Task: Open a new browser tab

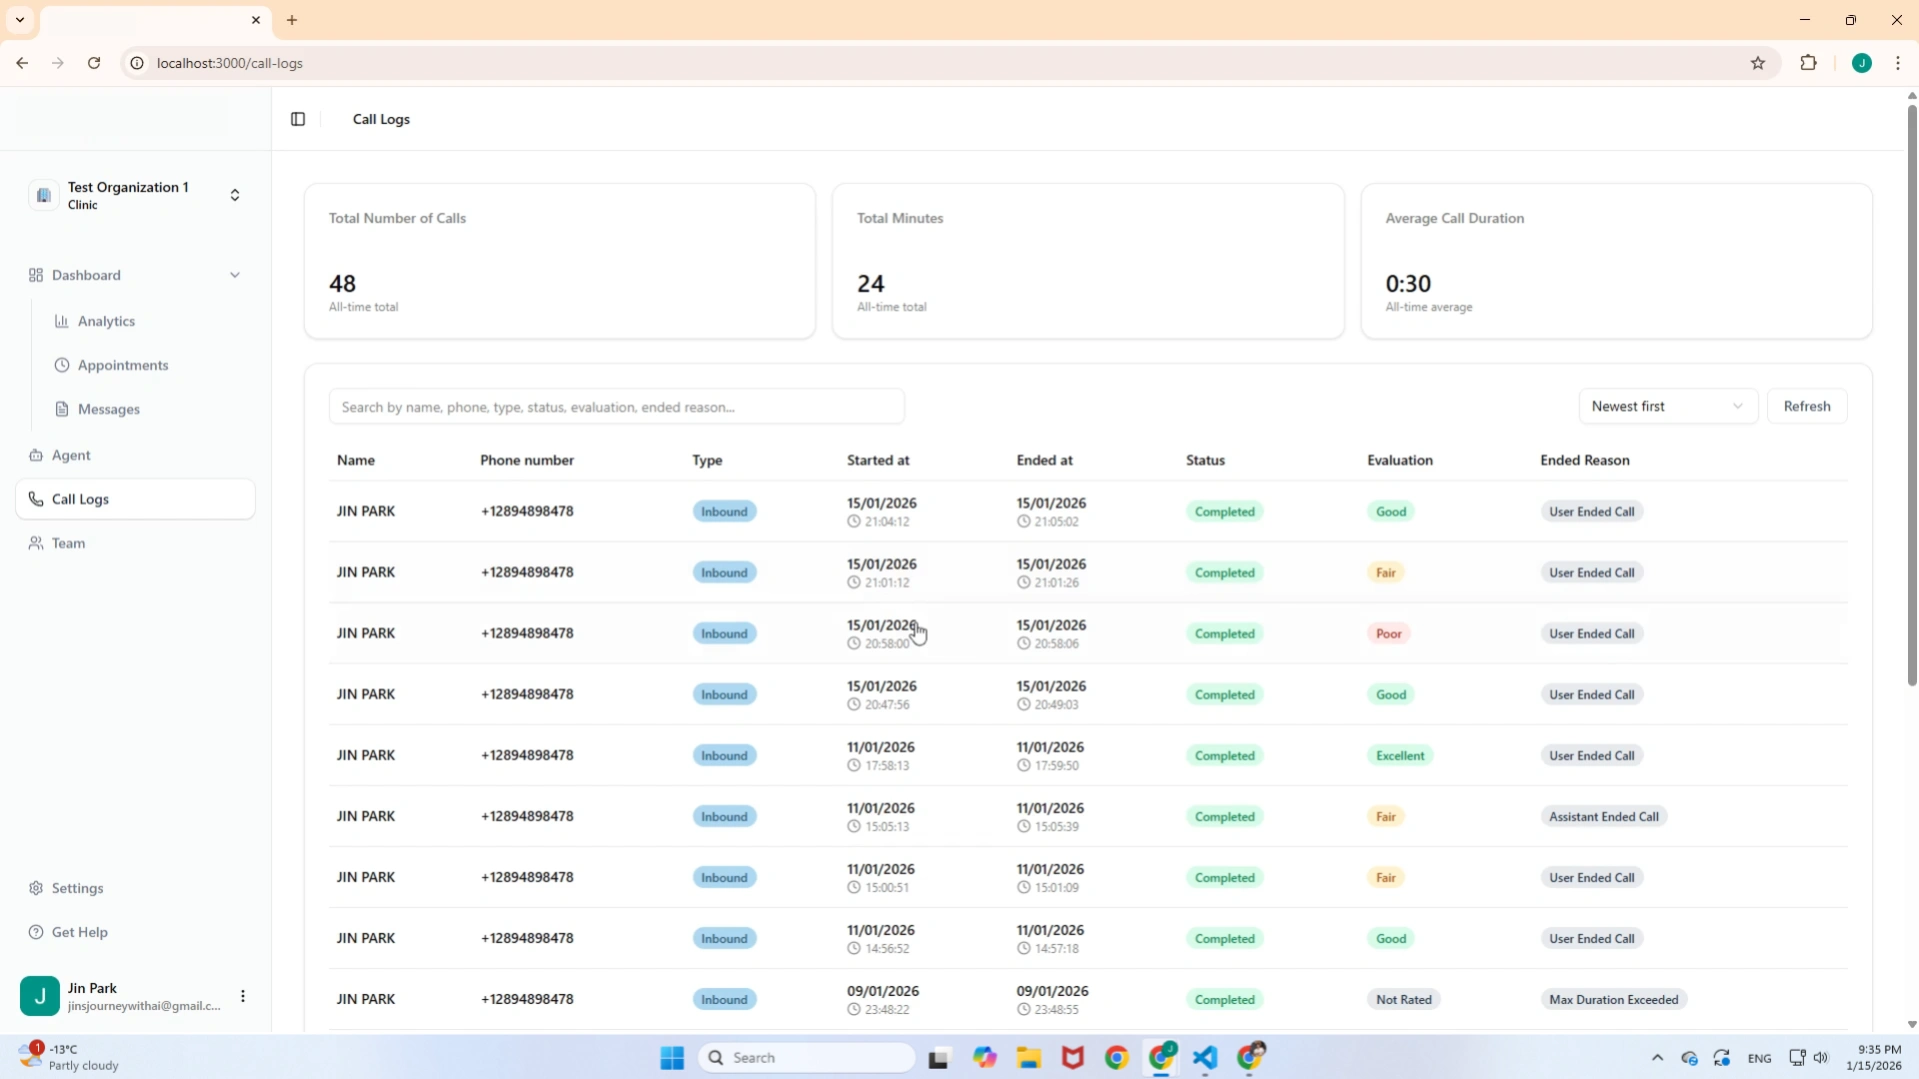Action: [x=292, y=20]
